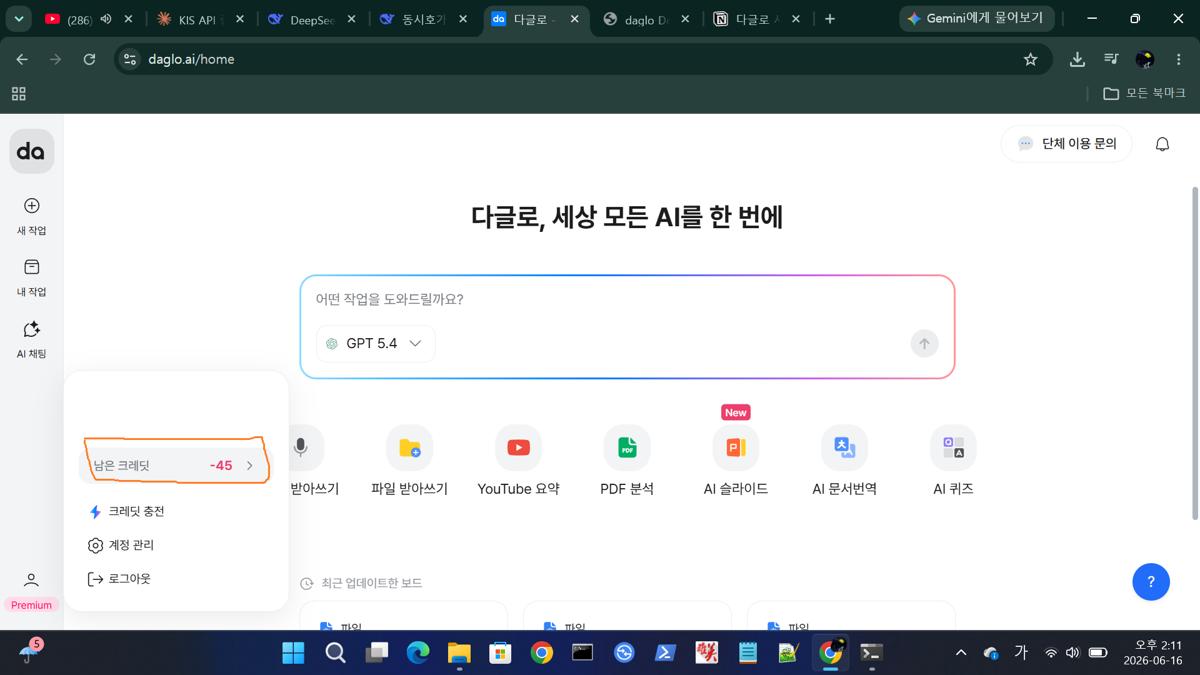Open the Windows Start menu

(293, 653)
